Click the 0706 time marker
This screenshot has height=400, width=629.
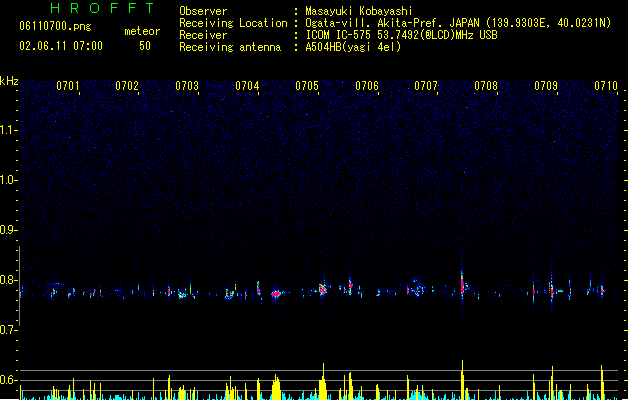coord(367,86)
